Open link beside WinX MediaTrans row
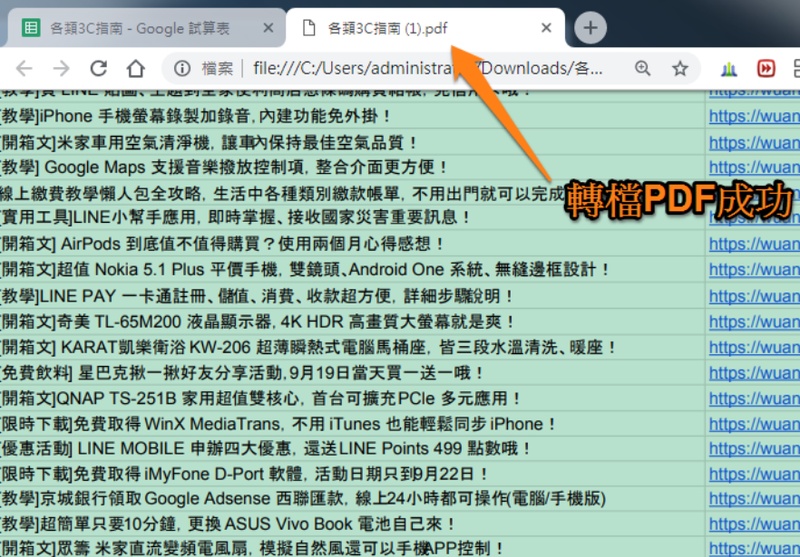Viewport: 800px width, 557px height. point(754,424)
